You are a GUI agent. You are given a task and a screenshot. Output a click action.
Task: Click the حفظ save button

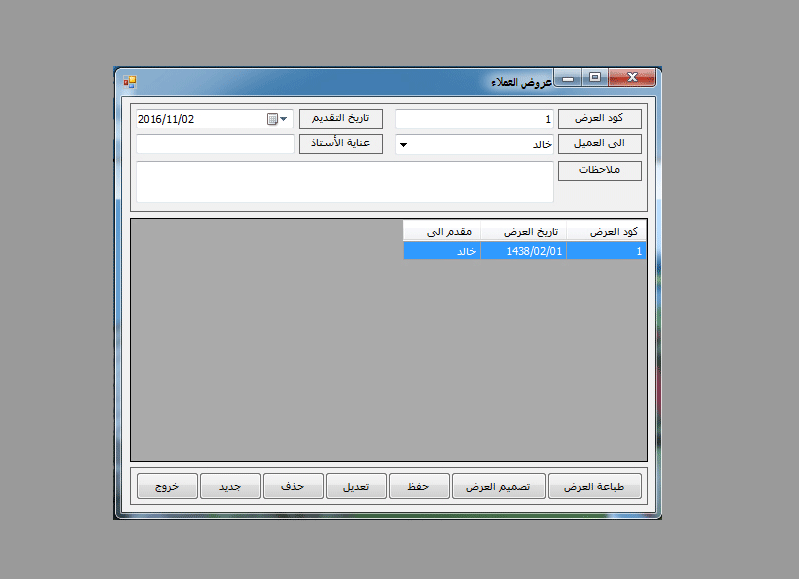(x=419, y=486)
